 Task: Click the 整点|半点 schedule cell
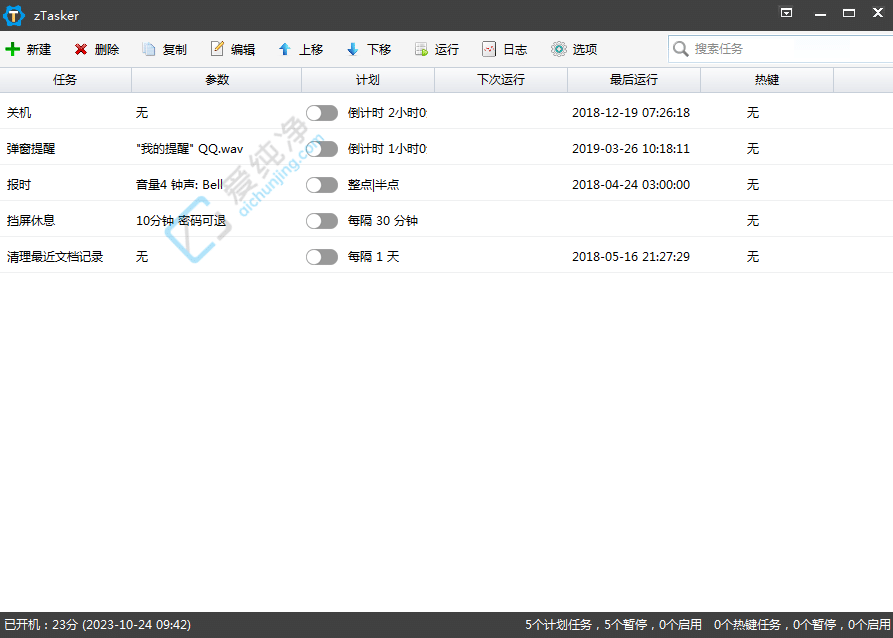(374, 185)
